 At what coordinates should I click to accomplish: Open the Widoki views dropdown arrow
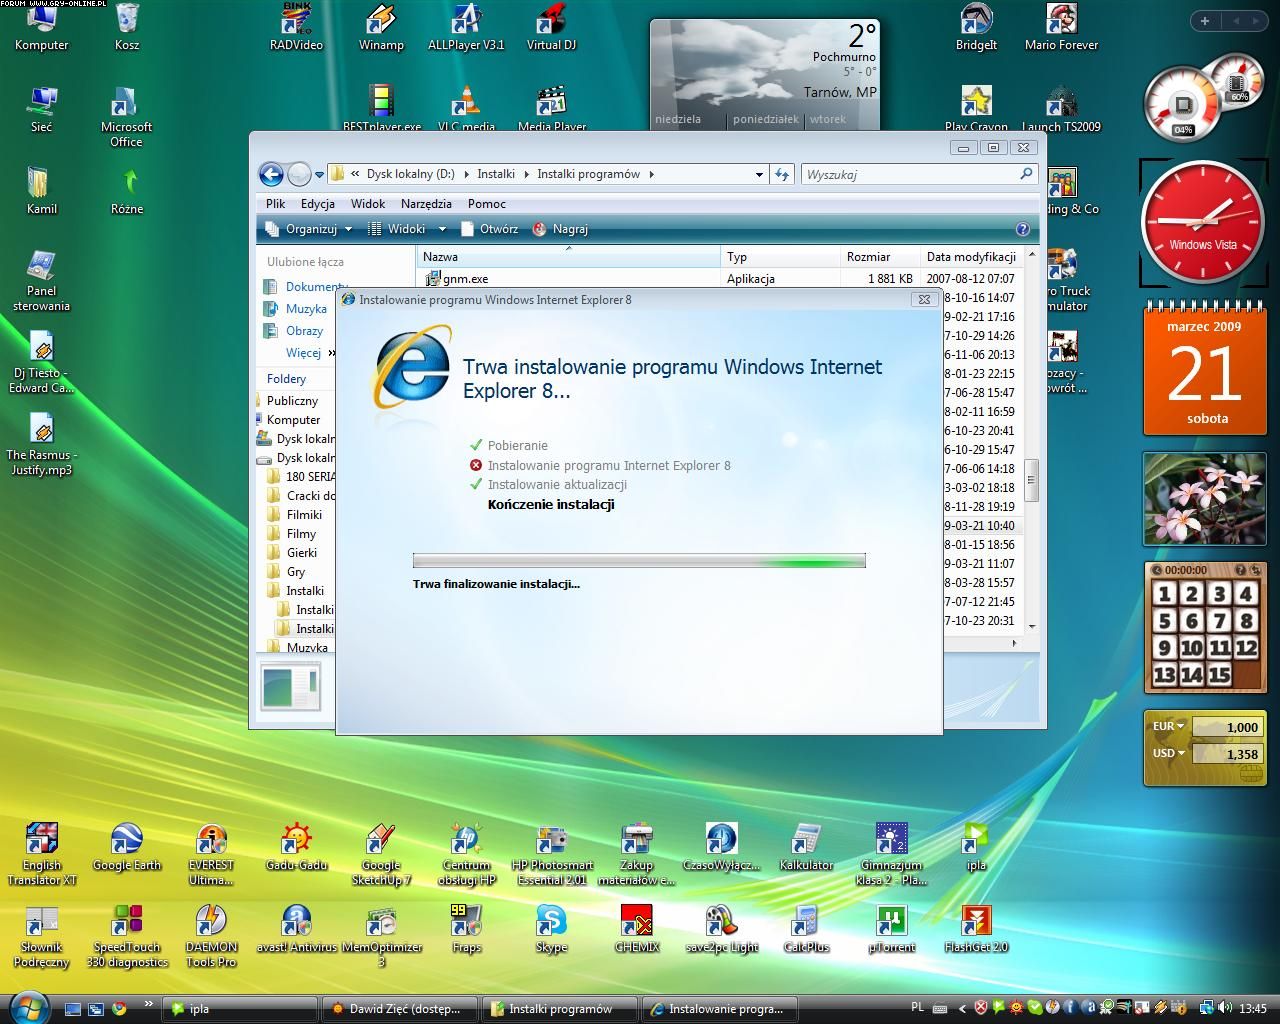click(x=442, y=229)
